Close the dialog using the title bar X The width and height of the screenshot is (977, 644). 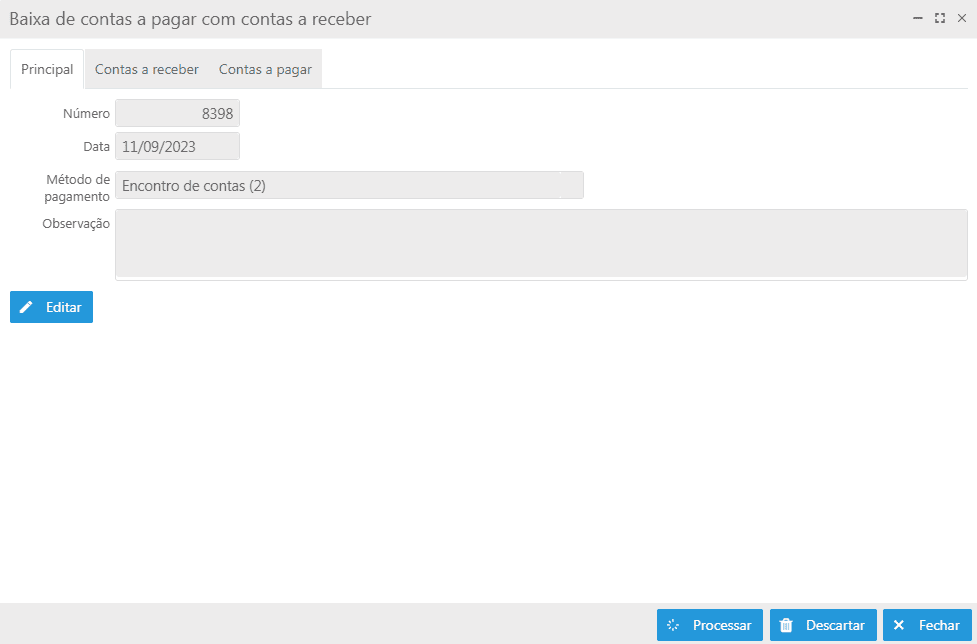pos(962,19)
